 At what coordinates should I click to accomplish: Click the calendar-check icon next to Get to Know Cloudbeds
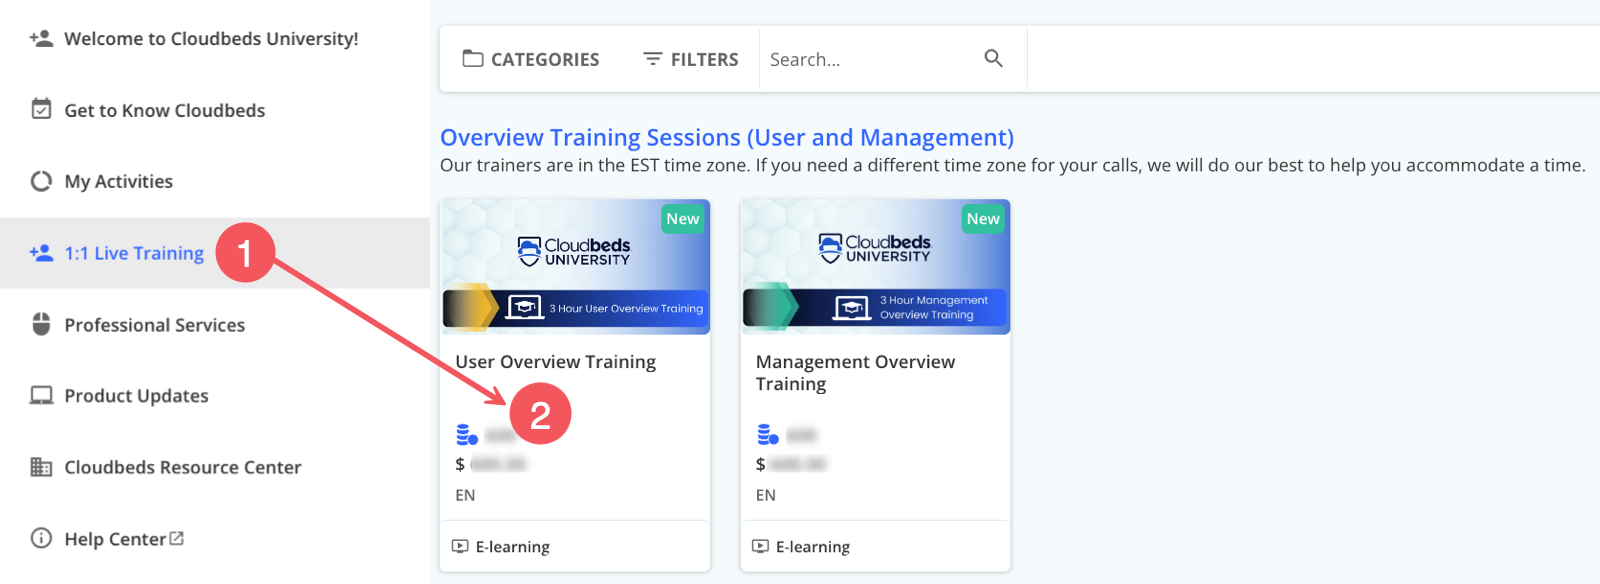[41, 109]
